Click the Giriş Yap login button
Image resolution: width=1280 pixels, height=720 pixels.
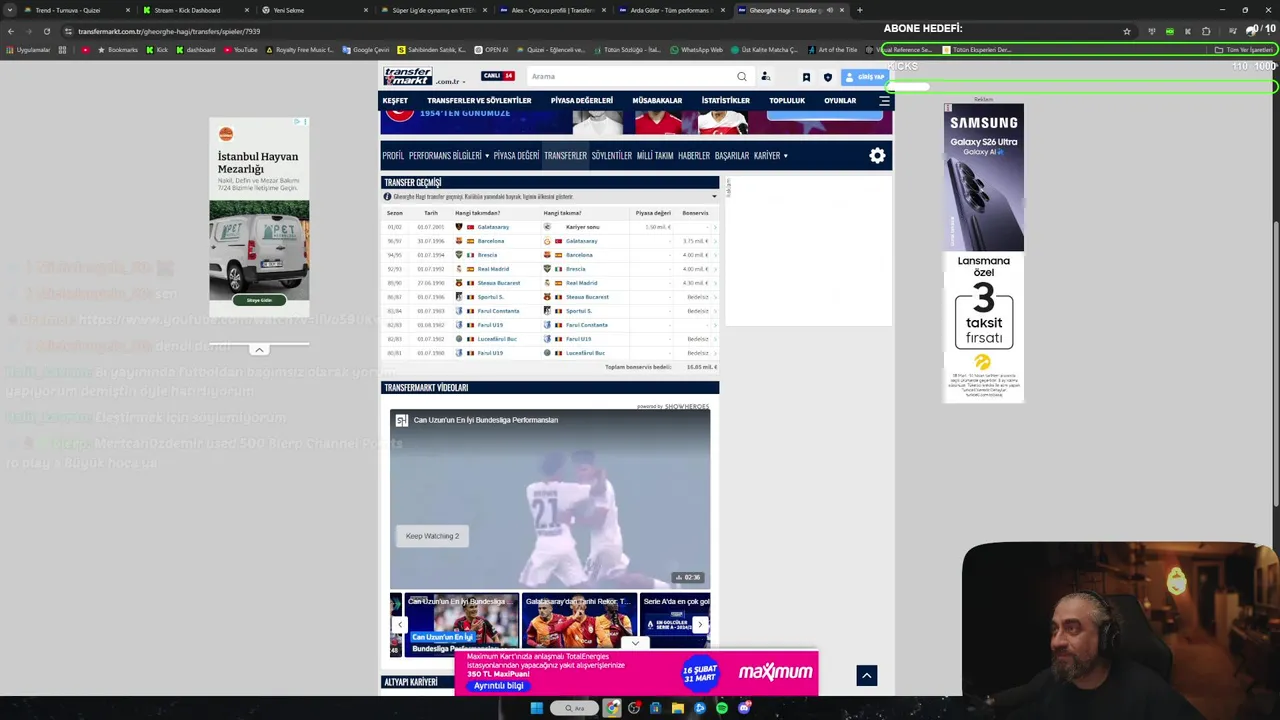(865, 77)
